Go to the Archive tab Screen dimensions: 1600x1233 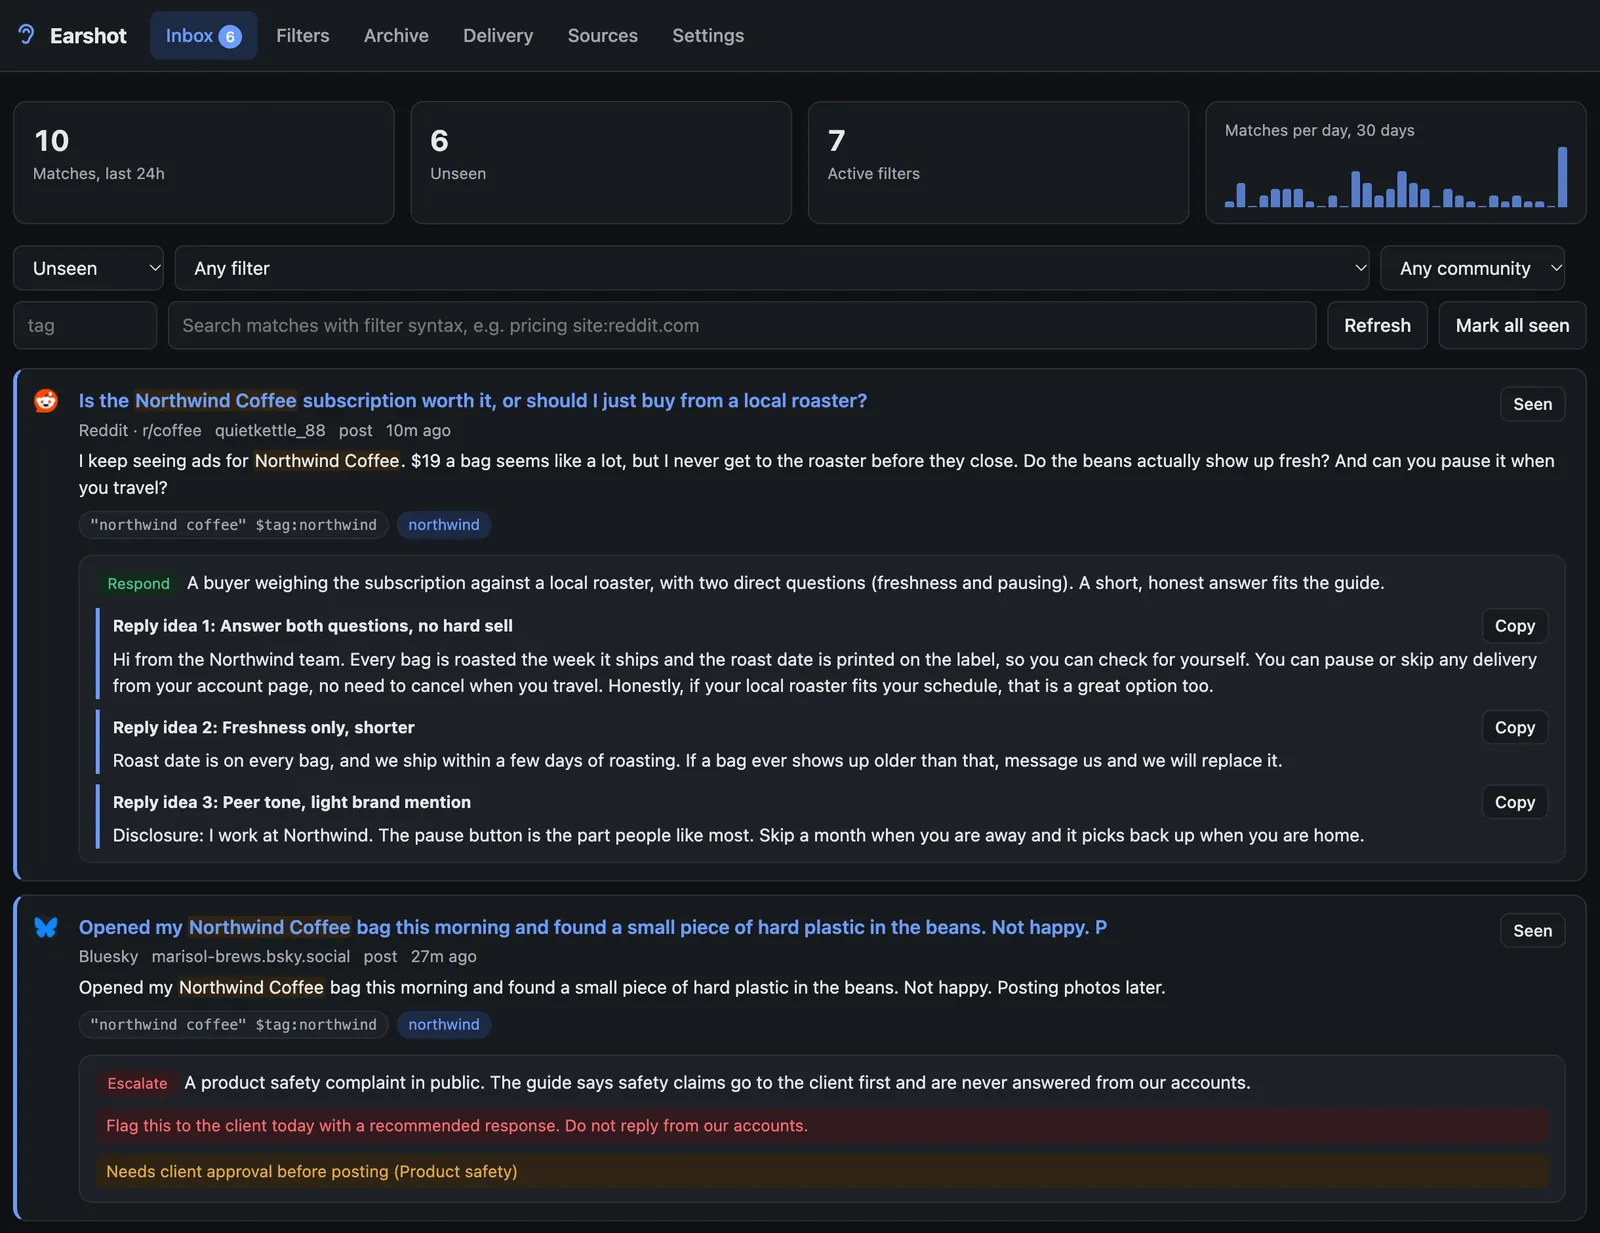coord(396,36)
